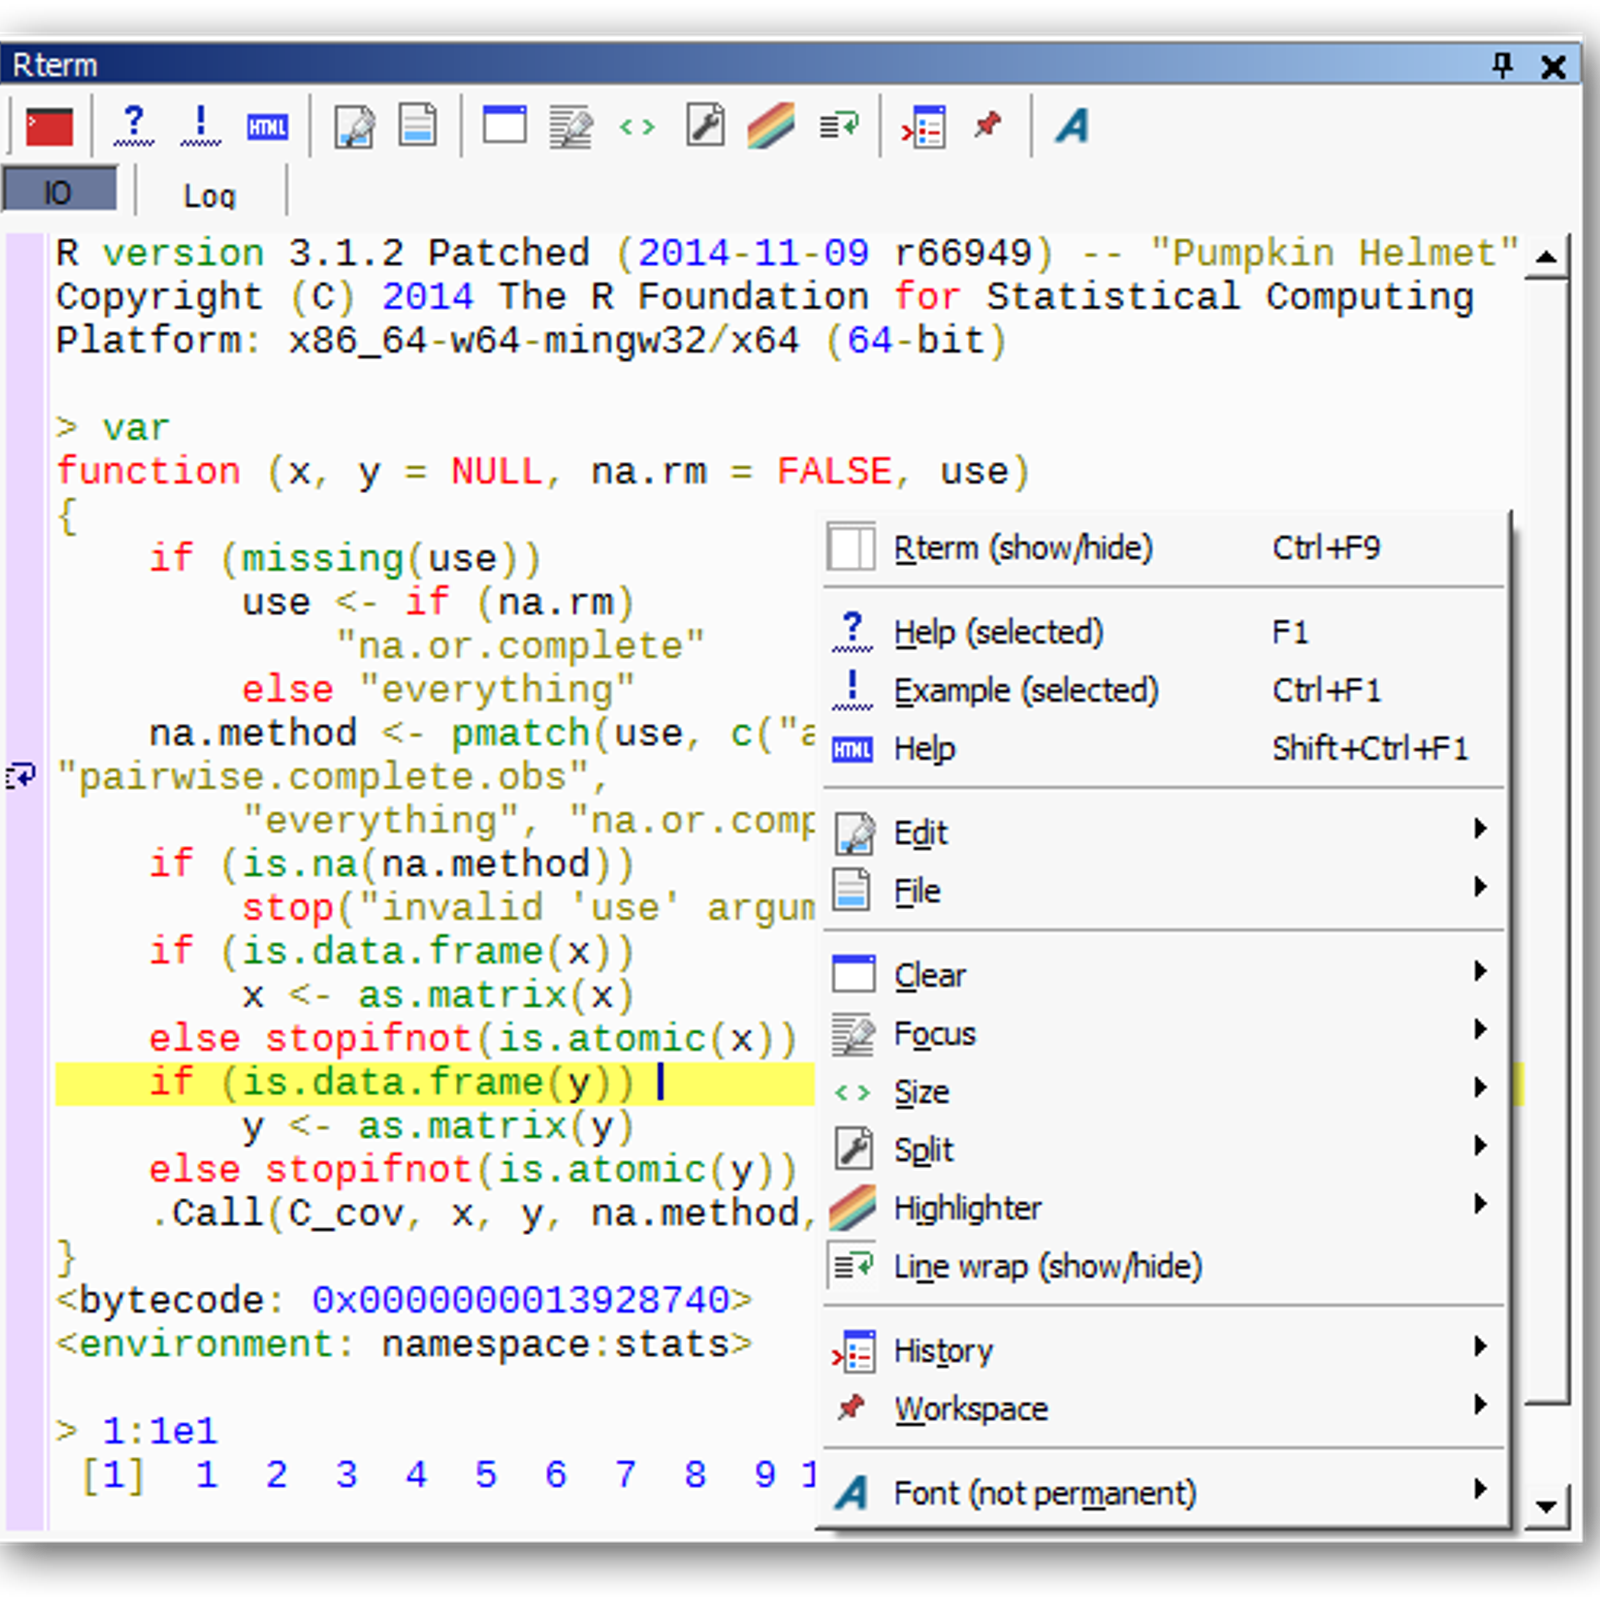Viewport: 1600px width, 1600px height.
Task: Click History icon in context menu
Action: (x=853, y=1352)
